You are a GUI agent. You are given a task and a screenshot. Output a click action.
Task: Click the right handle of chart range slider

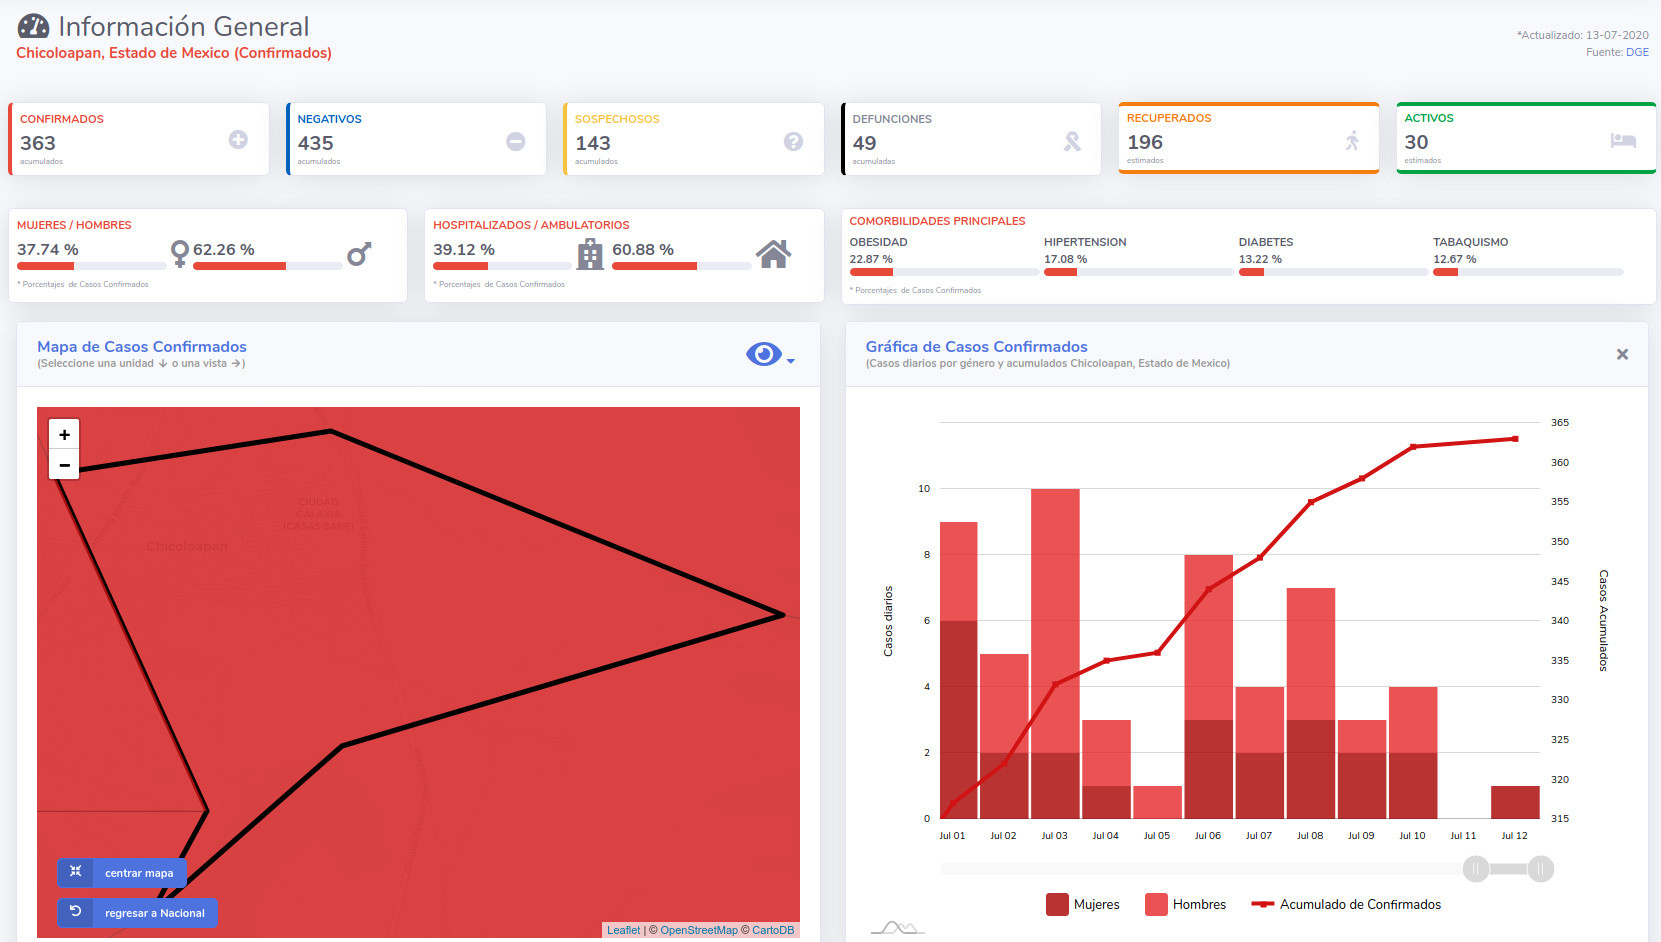pyautogui.click(x=1541, y=869)
